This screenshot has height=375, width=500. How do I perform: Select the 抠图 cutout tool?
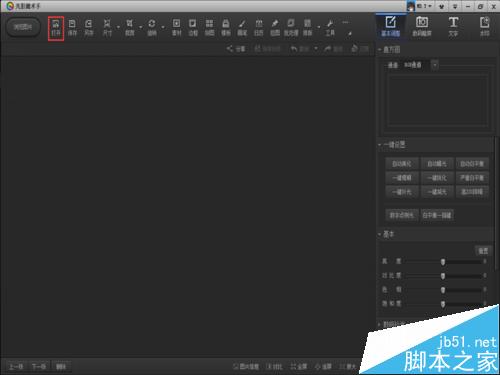pyautogui.click(x=275, y=28)
